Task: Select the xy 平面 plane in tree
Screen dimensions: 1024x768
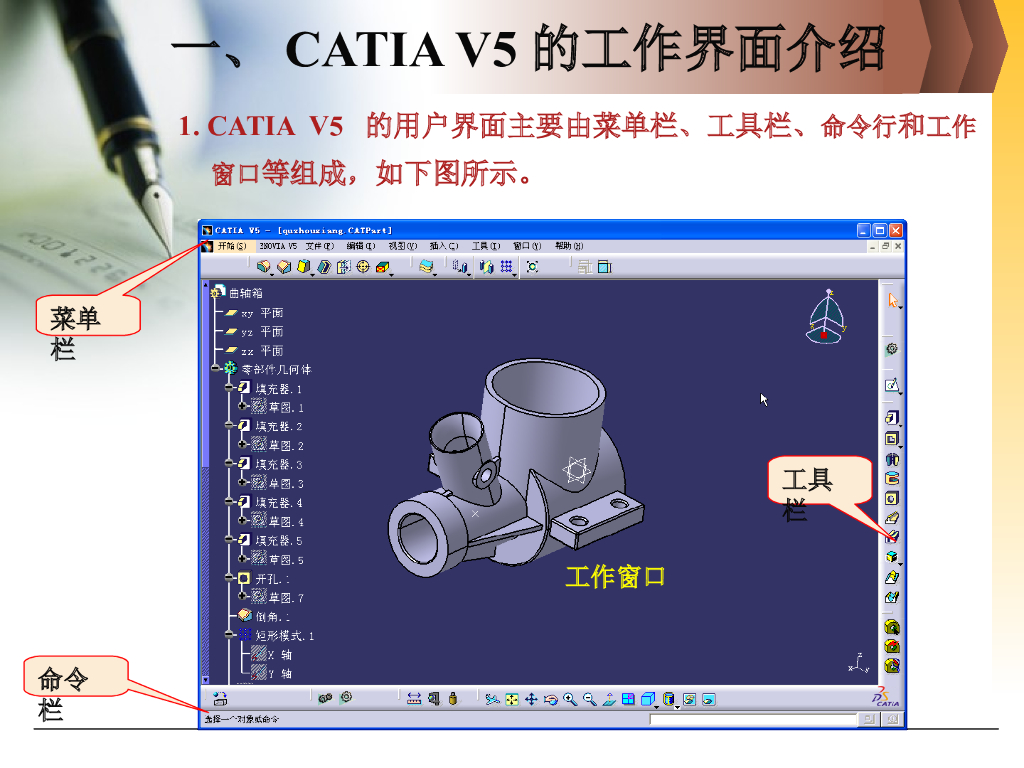Action: [x=254, y=313]
